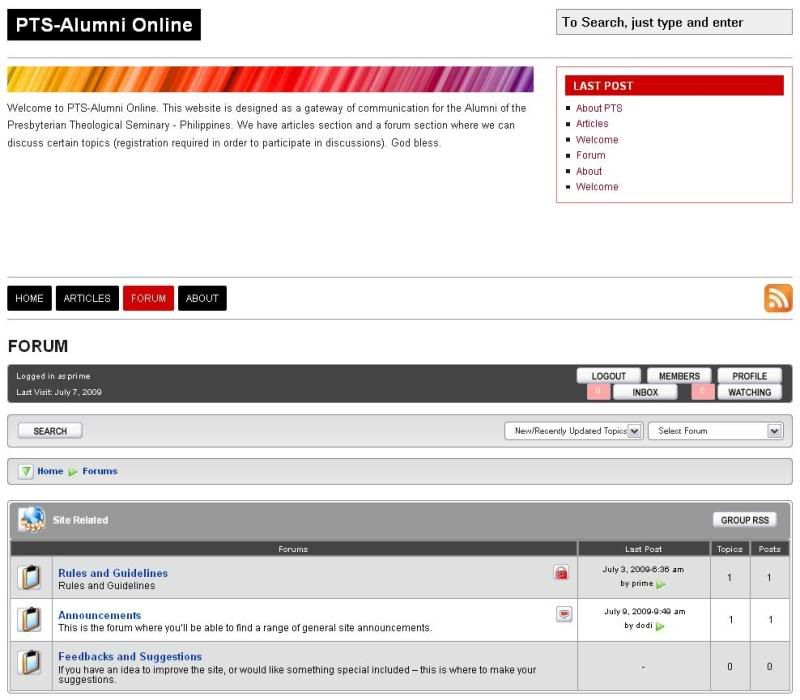Open Feedbacks and Suggestions forum
Viewport: 800px width, 700px height.
(x=130, y=657)
